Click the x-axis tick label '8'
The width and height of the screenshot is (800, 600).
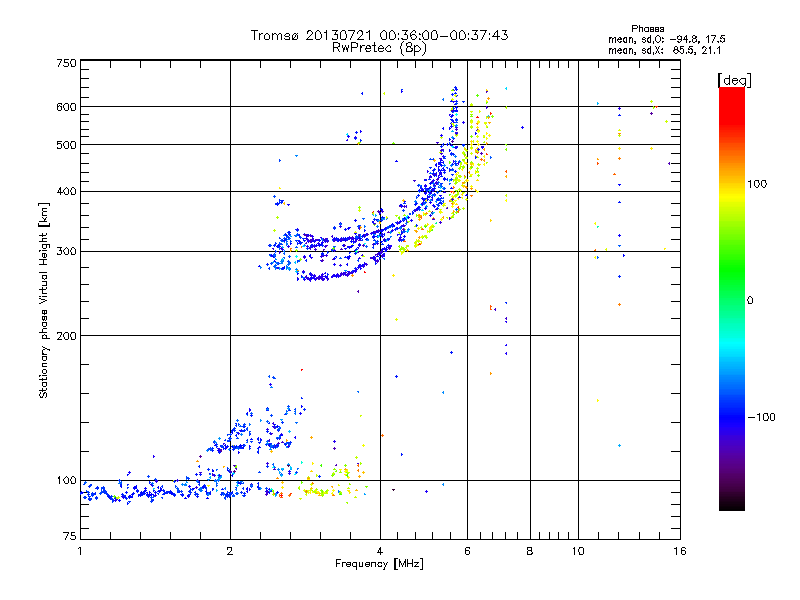point(530,551)
